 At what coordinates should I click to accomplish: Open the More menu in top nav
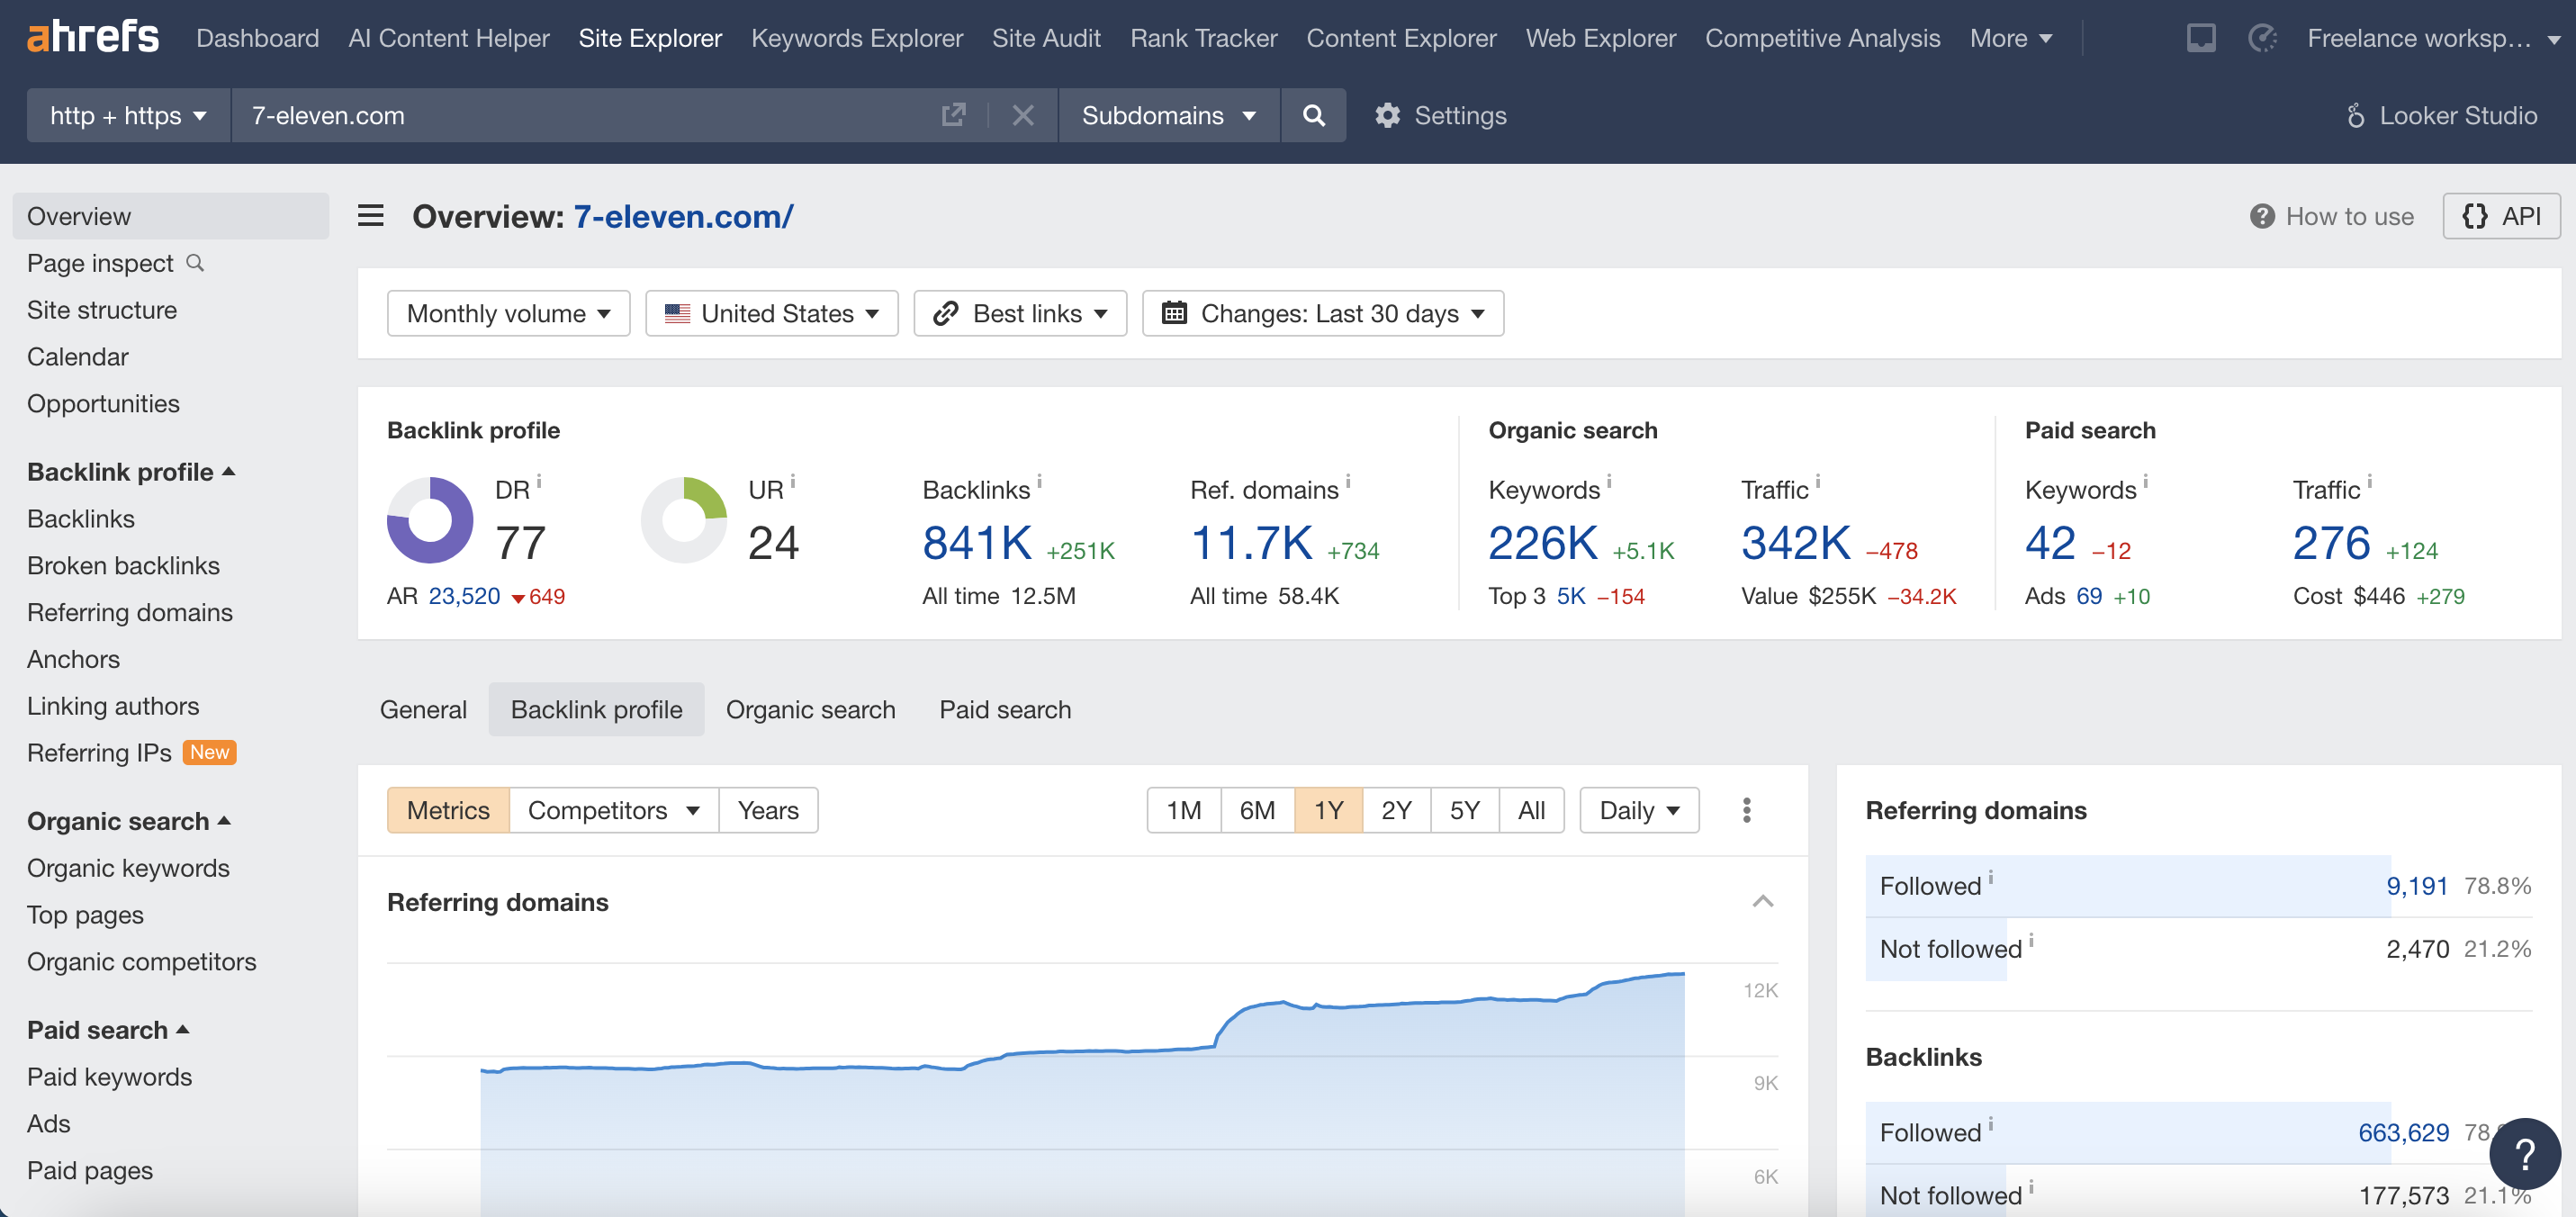[2010, 38]
